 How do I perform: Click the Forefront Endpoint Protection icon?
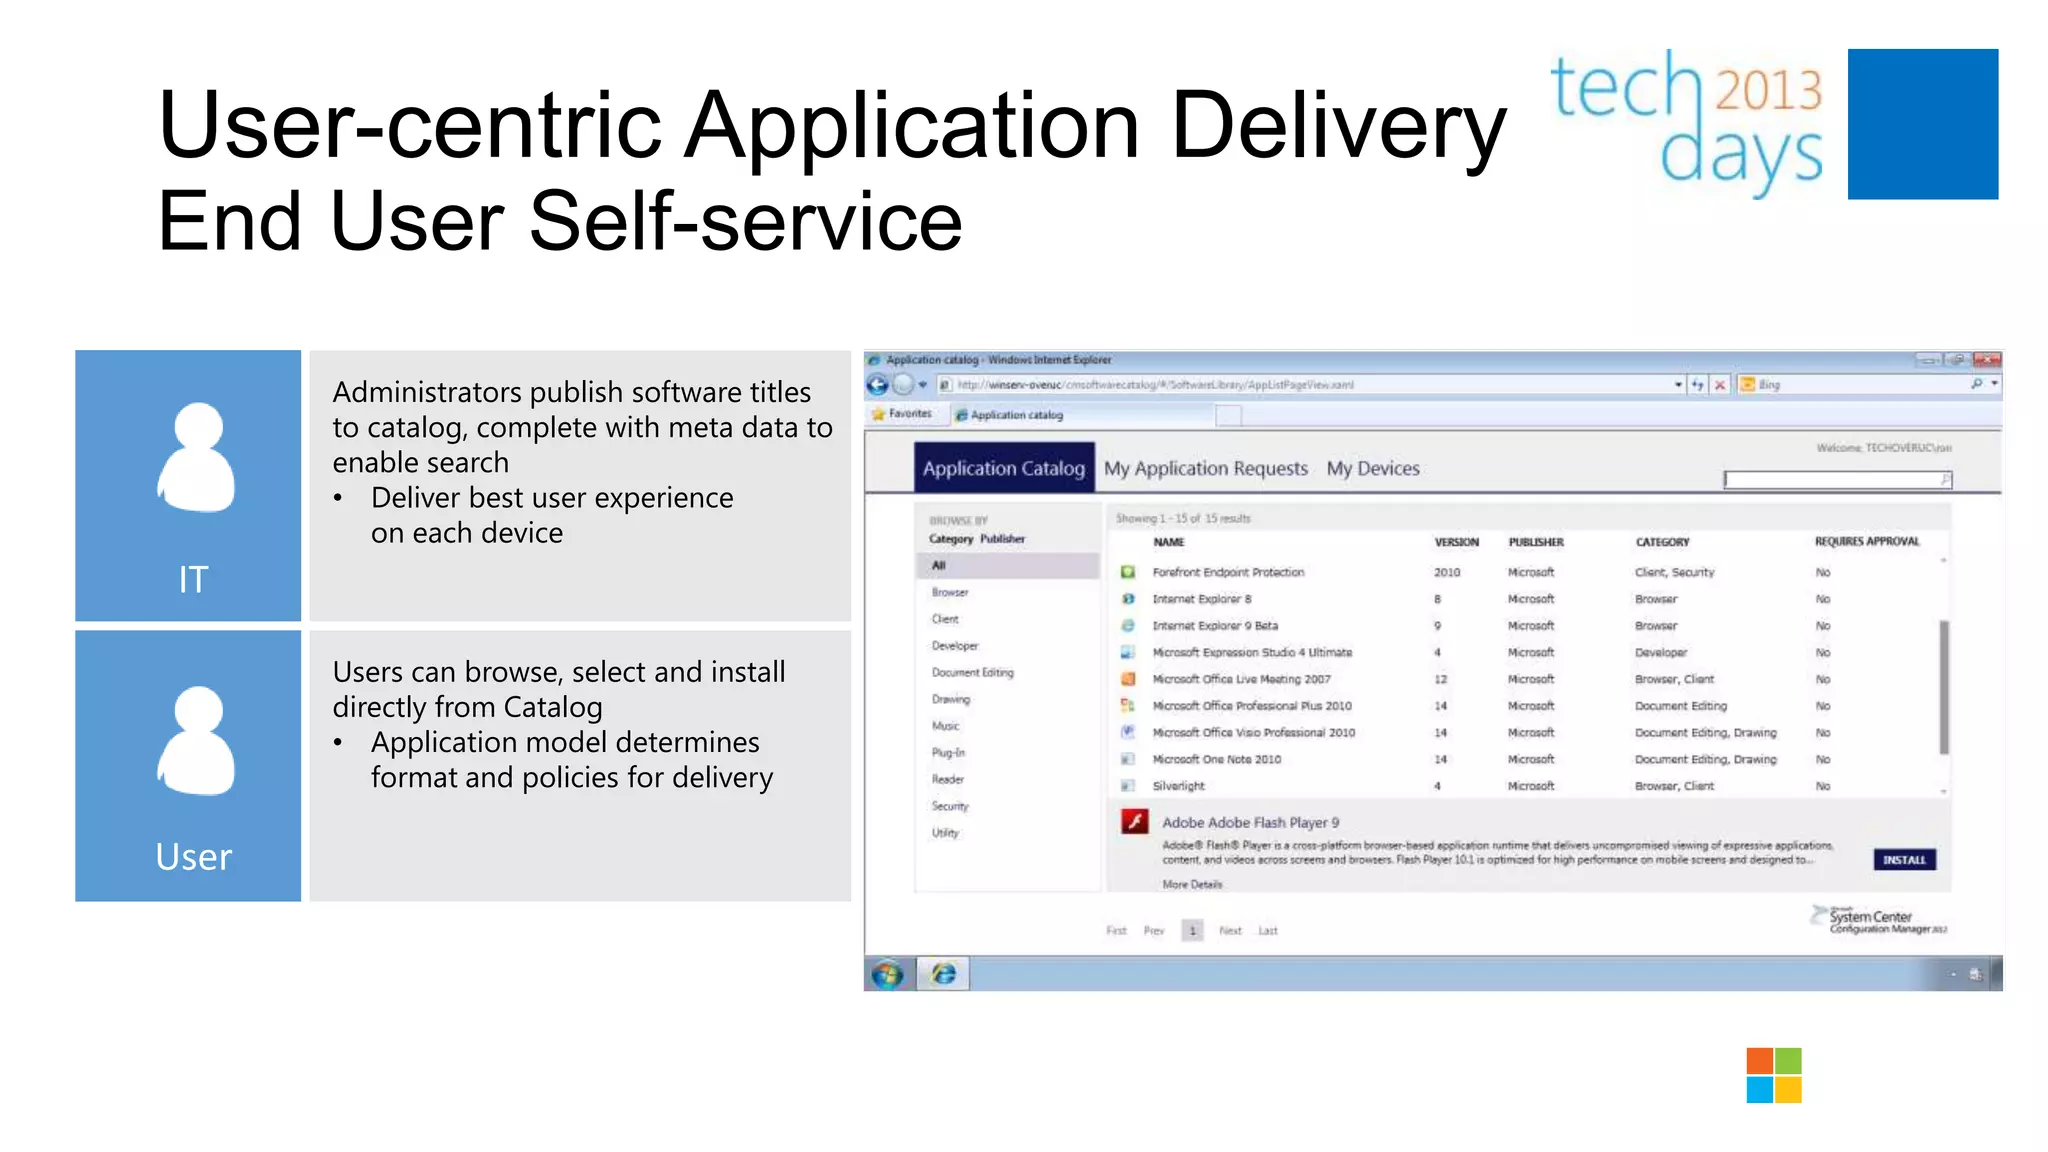1127,572
